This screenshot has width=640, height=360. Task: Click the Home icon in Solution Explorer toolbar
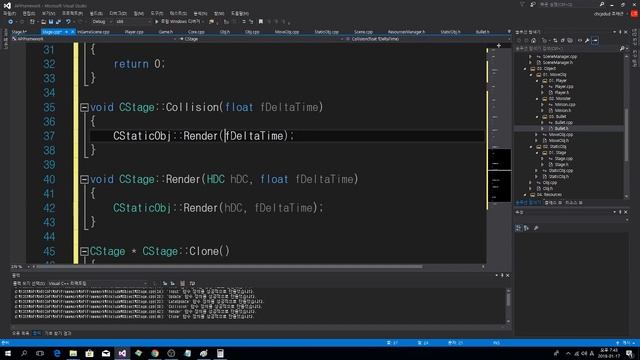[533, 40]
